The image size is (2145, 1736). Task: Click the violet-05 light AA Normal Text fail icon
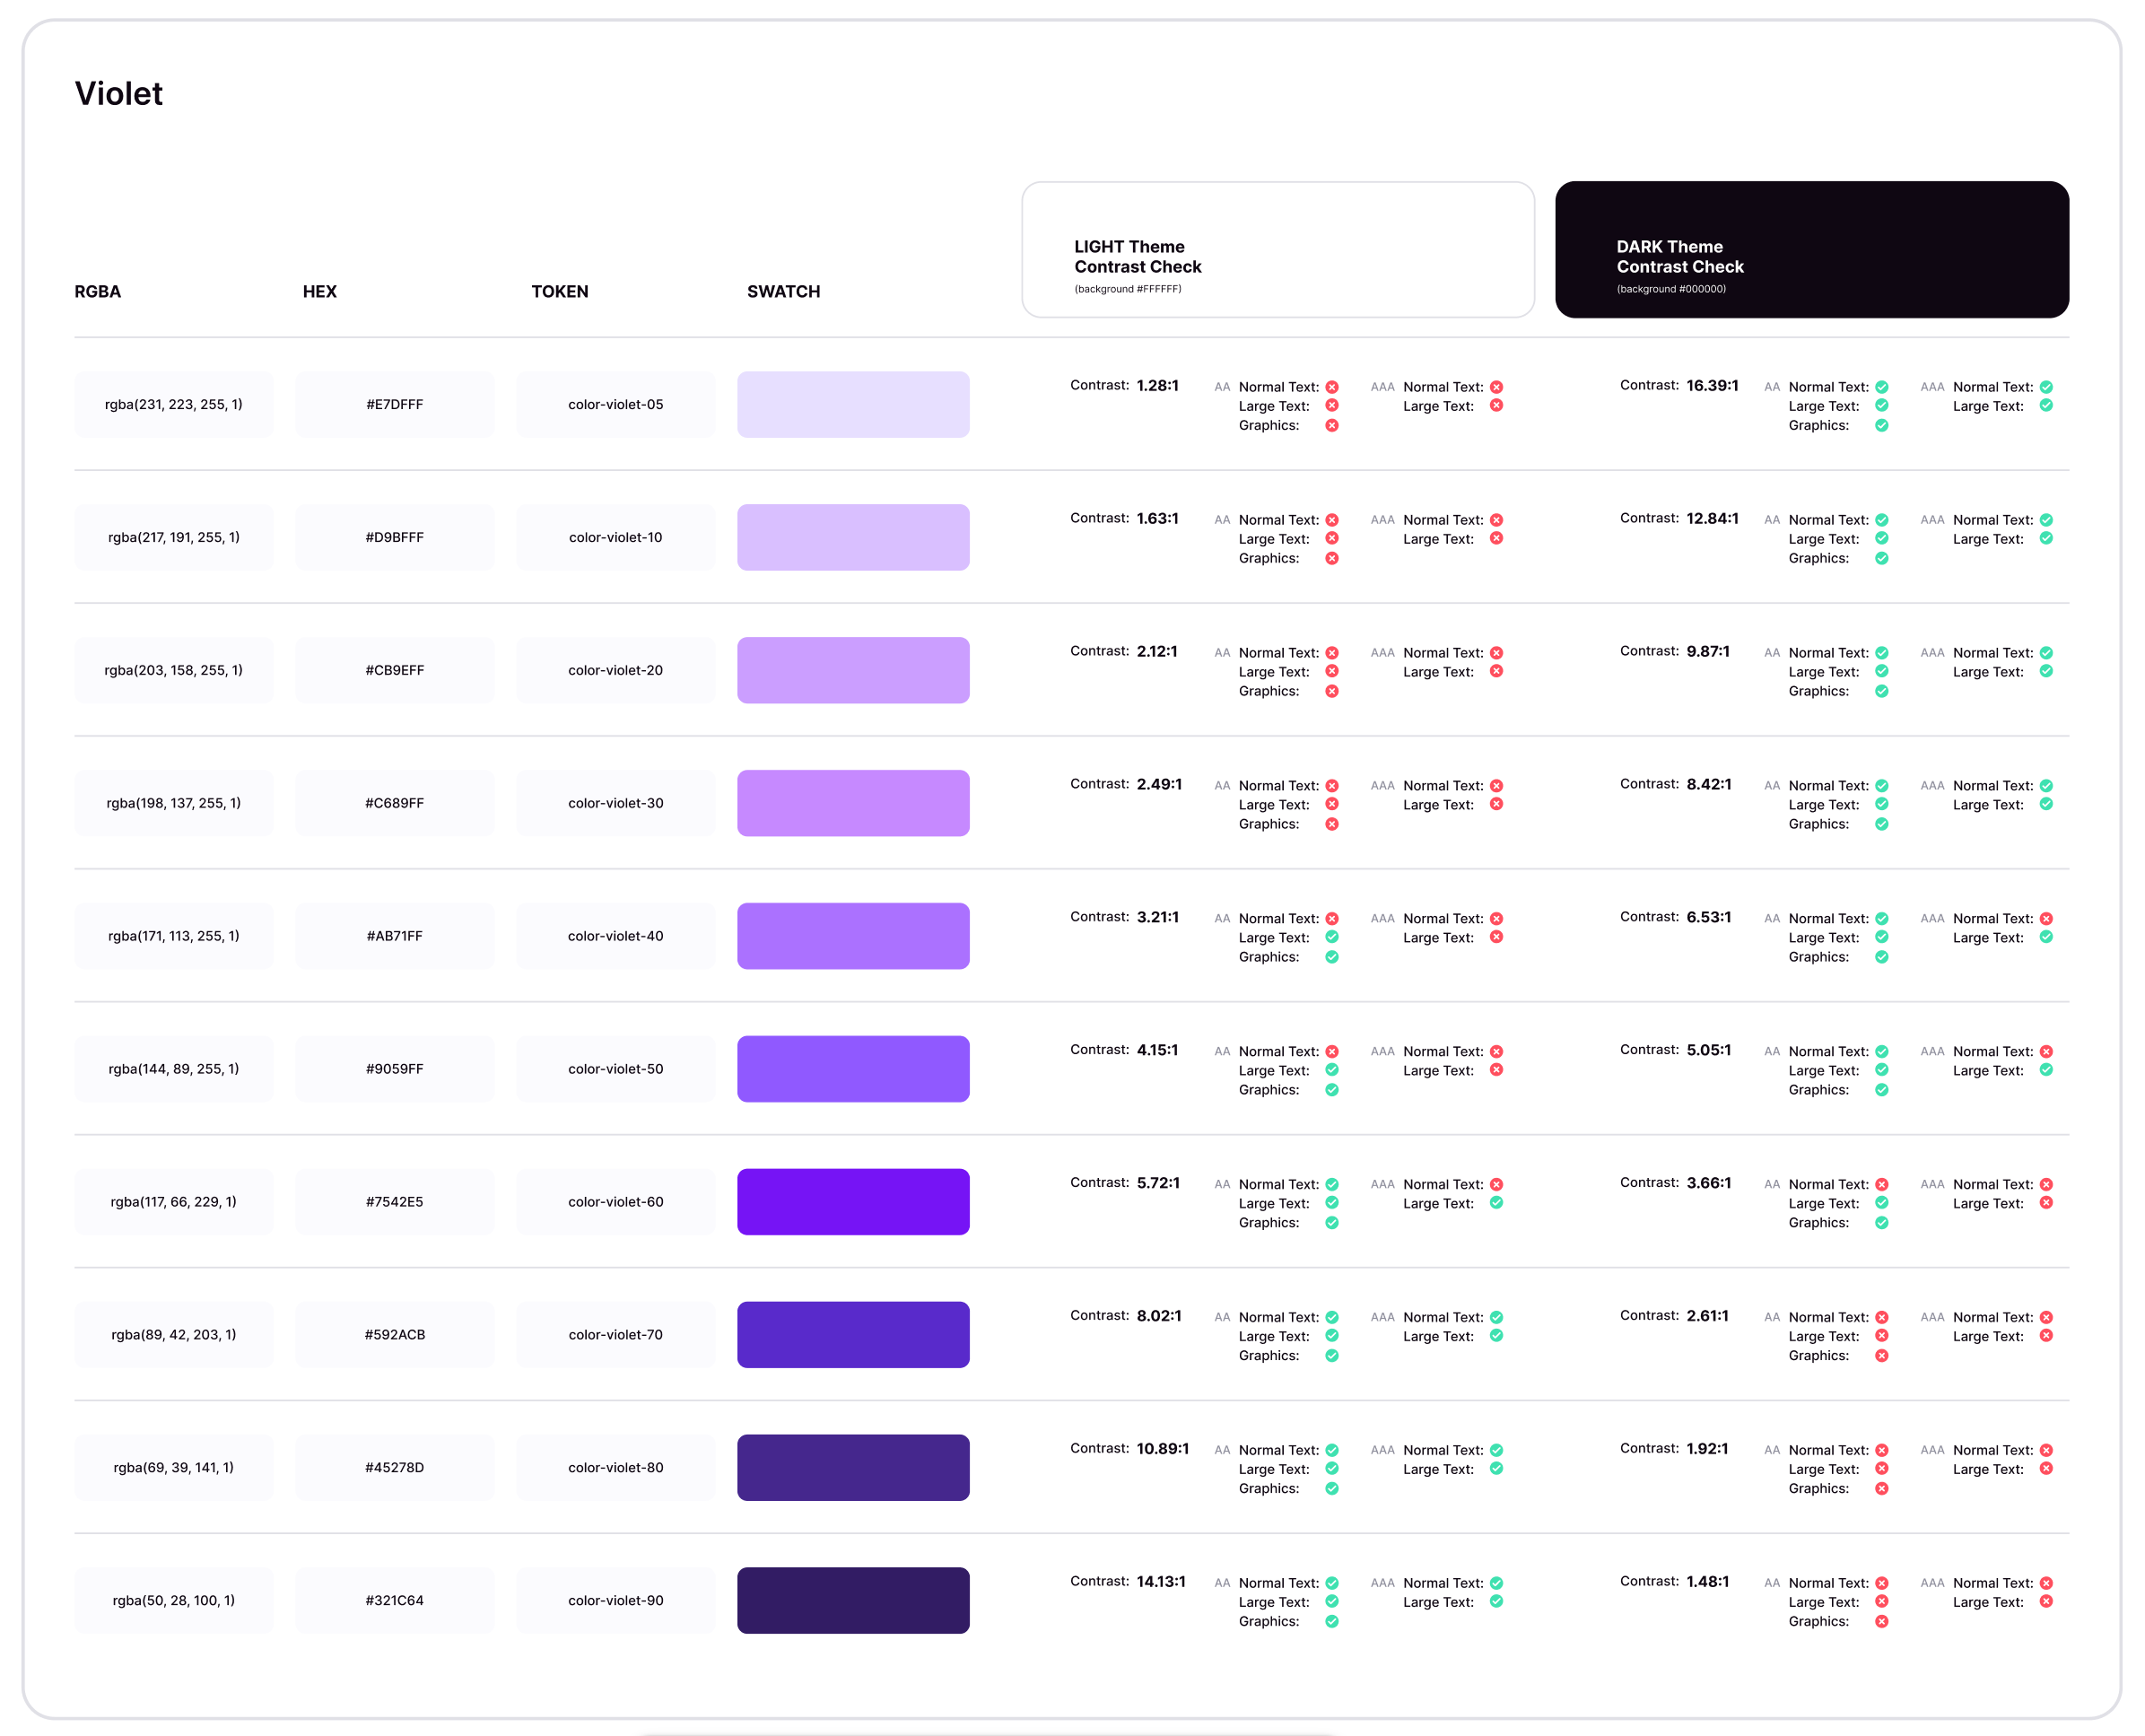1332,387
